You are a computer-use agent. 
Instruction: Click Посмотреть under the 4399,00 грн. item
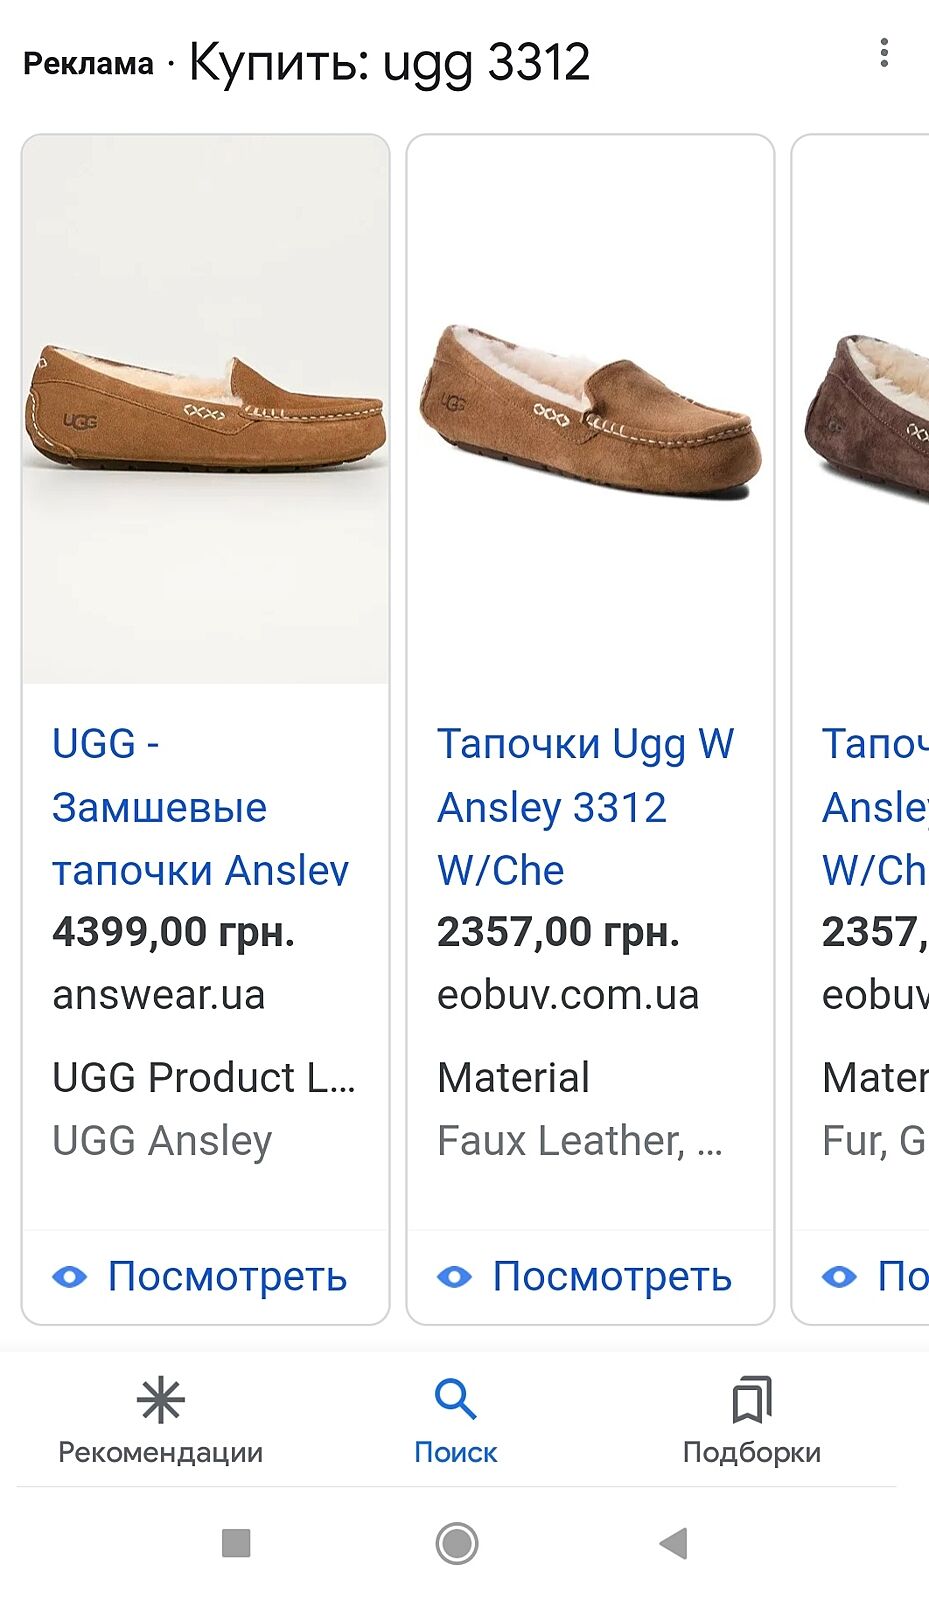(227, 1277)
